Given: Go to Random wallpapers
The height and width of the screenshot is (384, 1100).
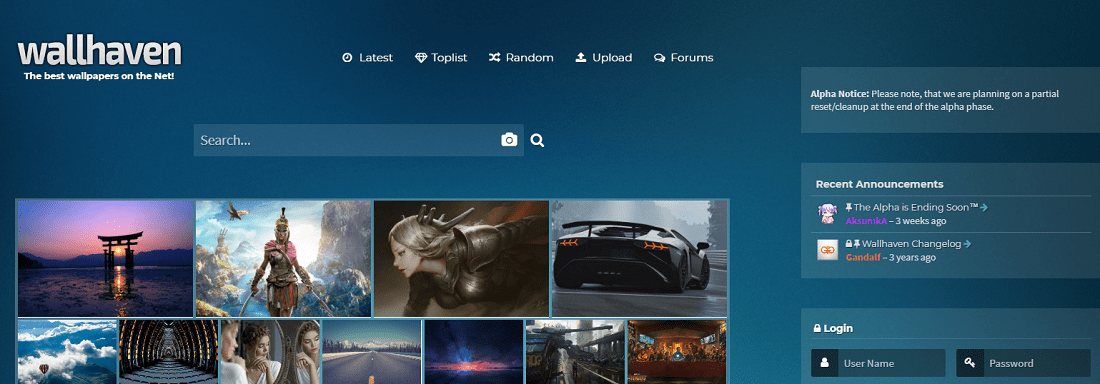Looking at the screenshot, I should (x=521, y=58).
